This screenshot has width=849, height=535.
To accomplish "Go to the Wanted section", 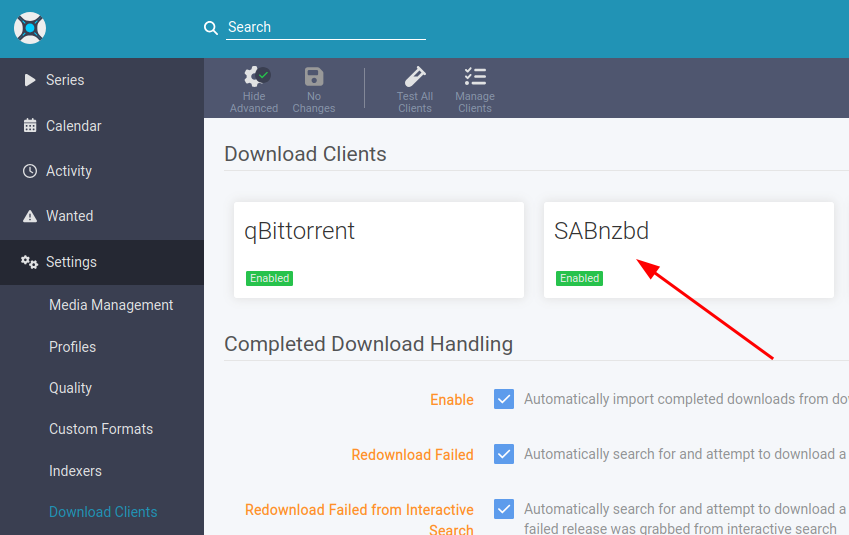I will click(69, 216).
